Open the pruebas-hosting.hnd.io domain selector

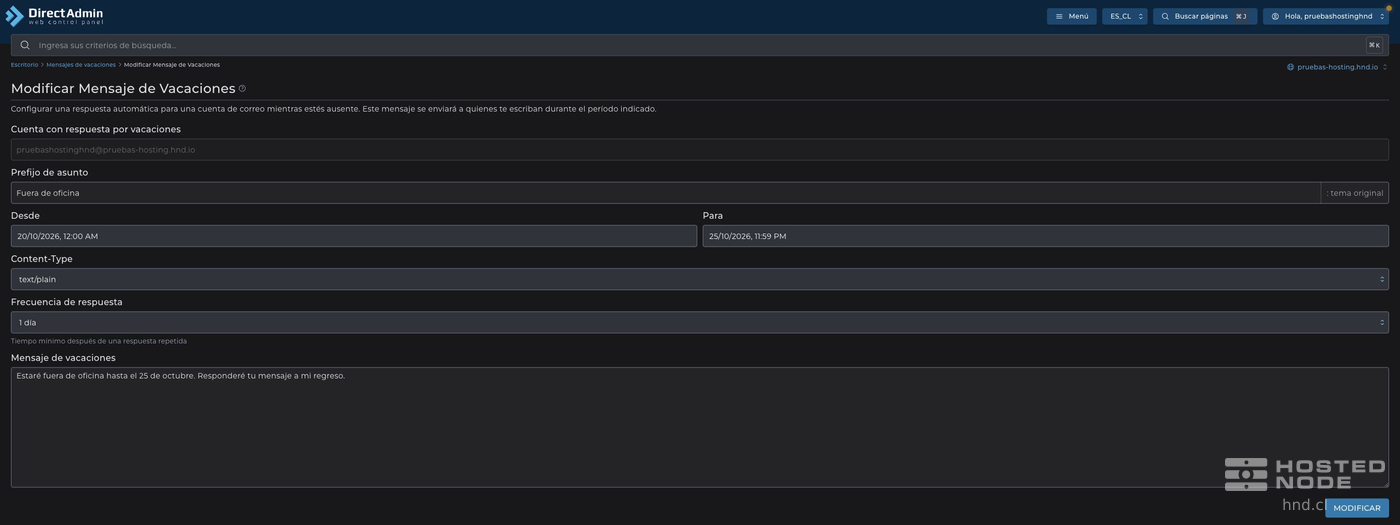click(1337, 67)
